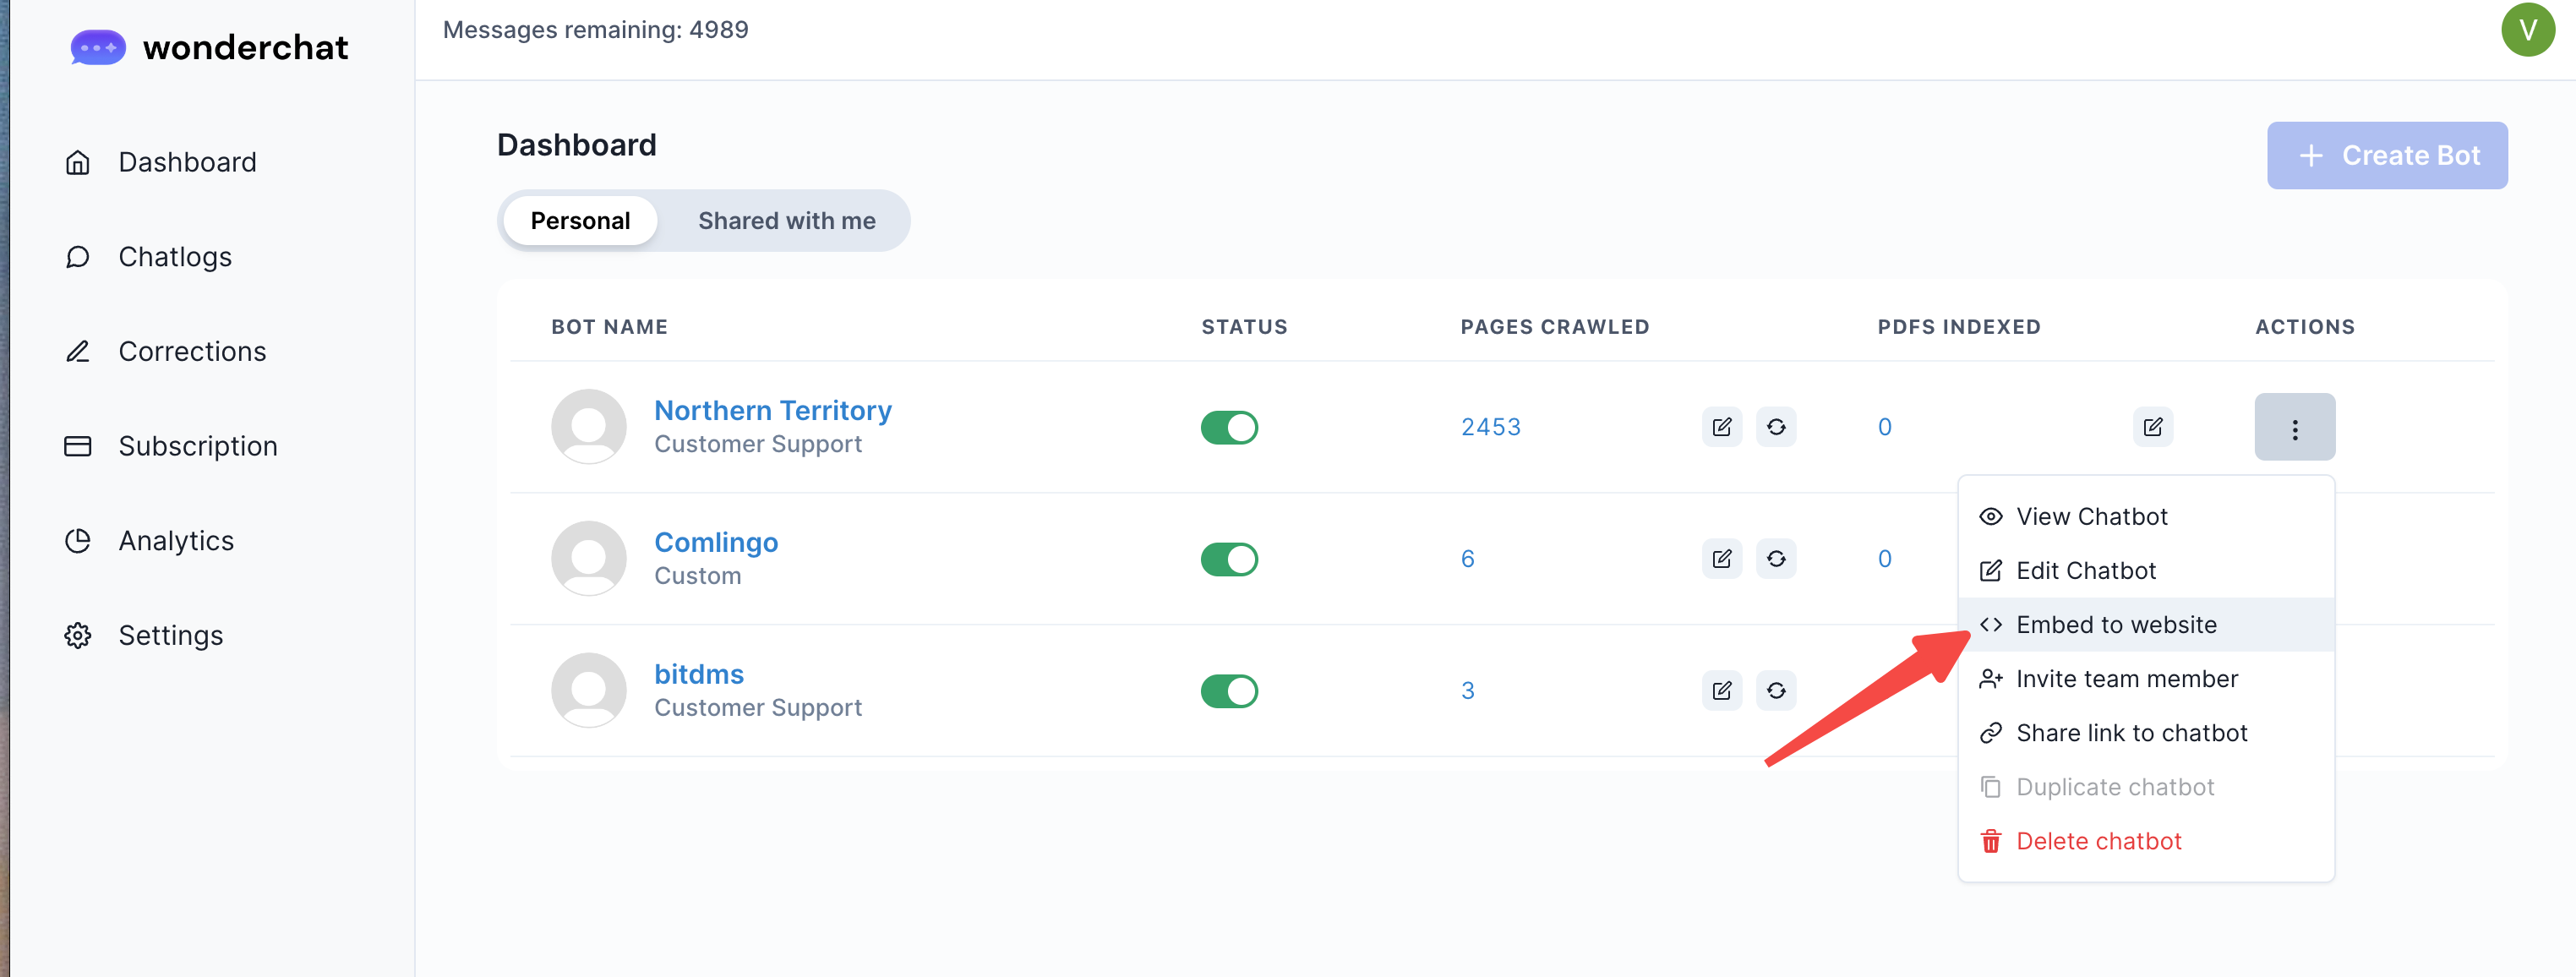The height and width of the screenshot is (977, 2576).
Task: Click the refresh crawl icon for Northern Territory
Action: [x=1775, y=427]
